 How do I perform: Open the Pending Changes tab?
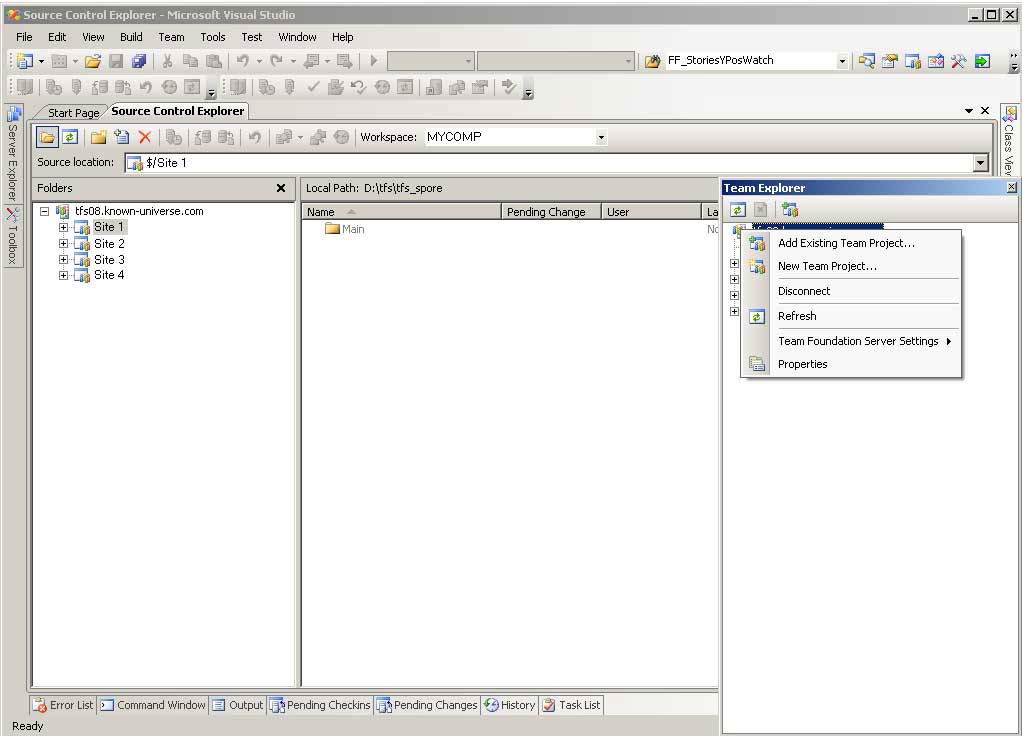point(428,705)
